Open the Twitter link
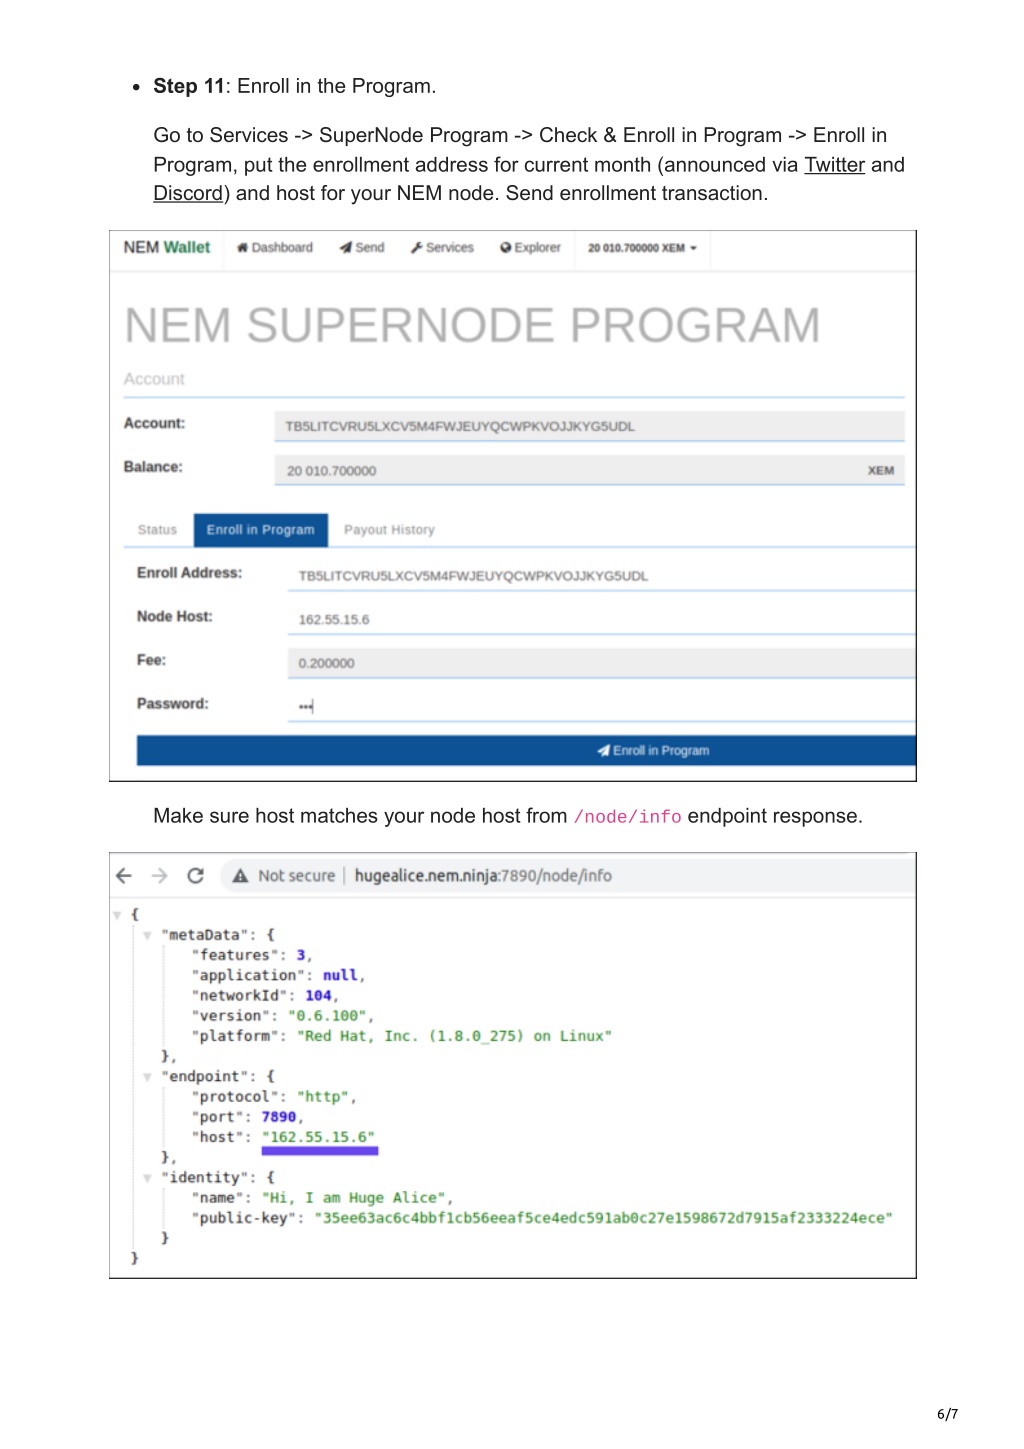This screenshot has height=1449, width=1024. tap(834, 165)
